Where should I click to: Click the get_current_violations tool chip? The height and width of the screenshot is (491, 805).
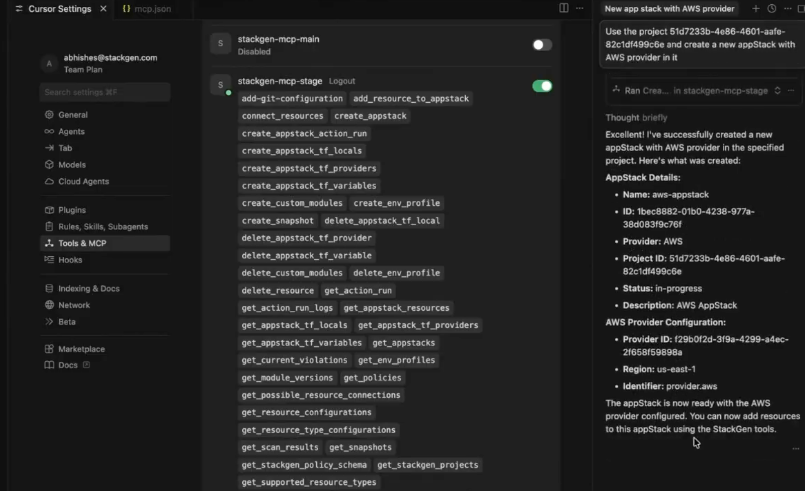click(x=294, y=361)
